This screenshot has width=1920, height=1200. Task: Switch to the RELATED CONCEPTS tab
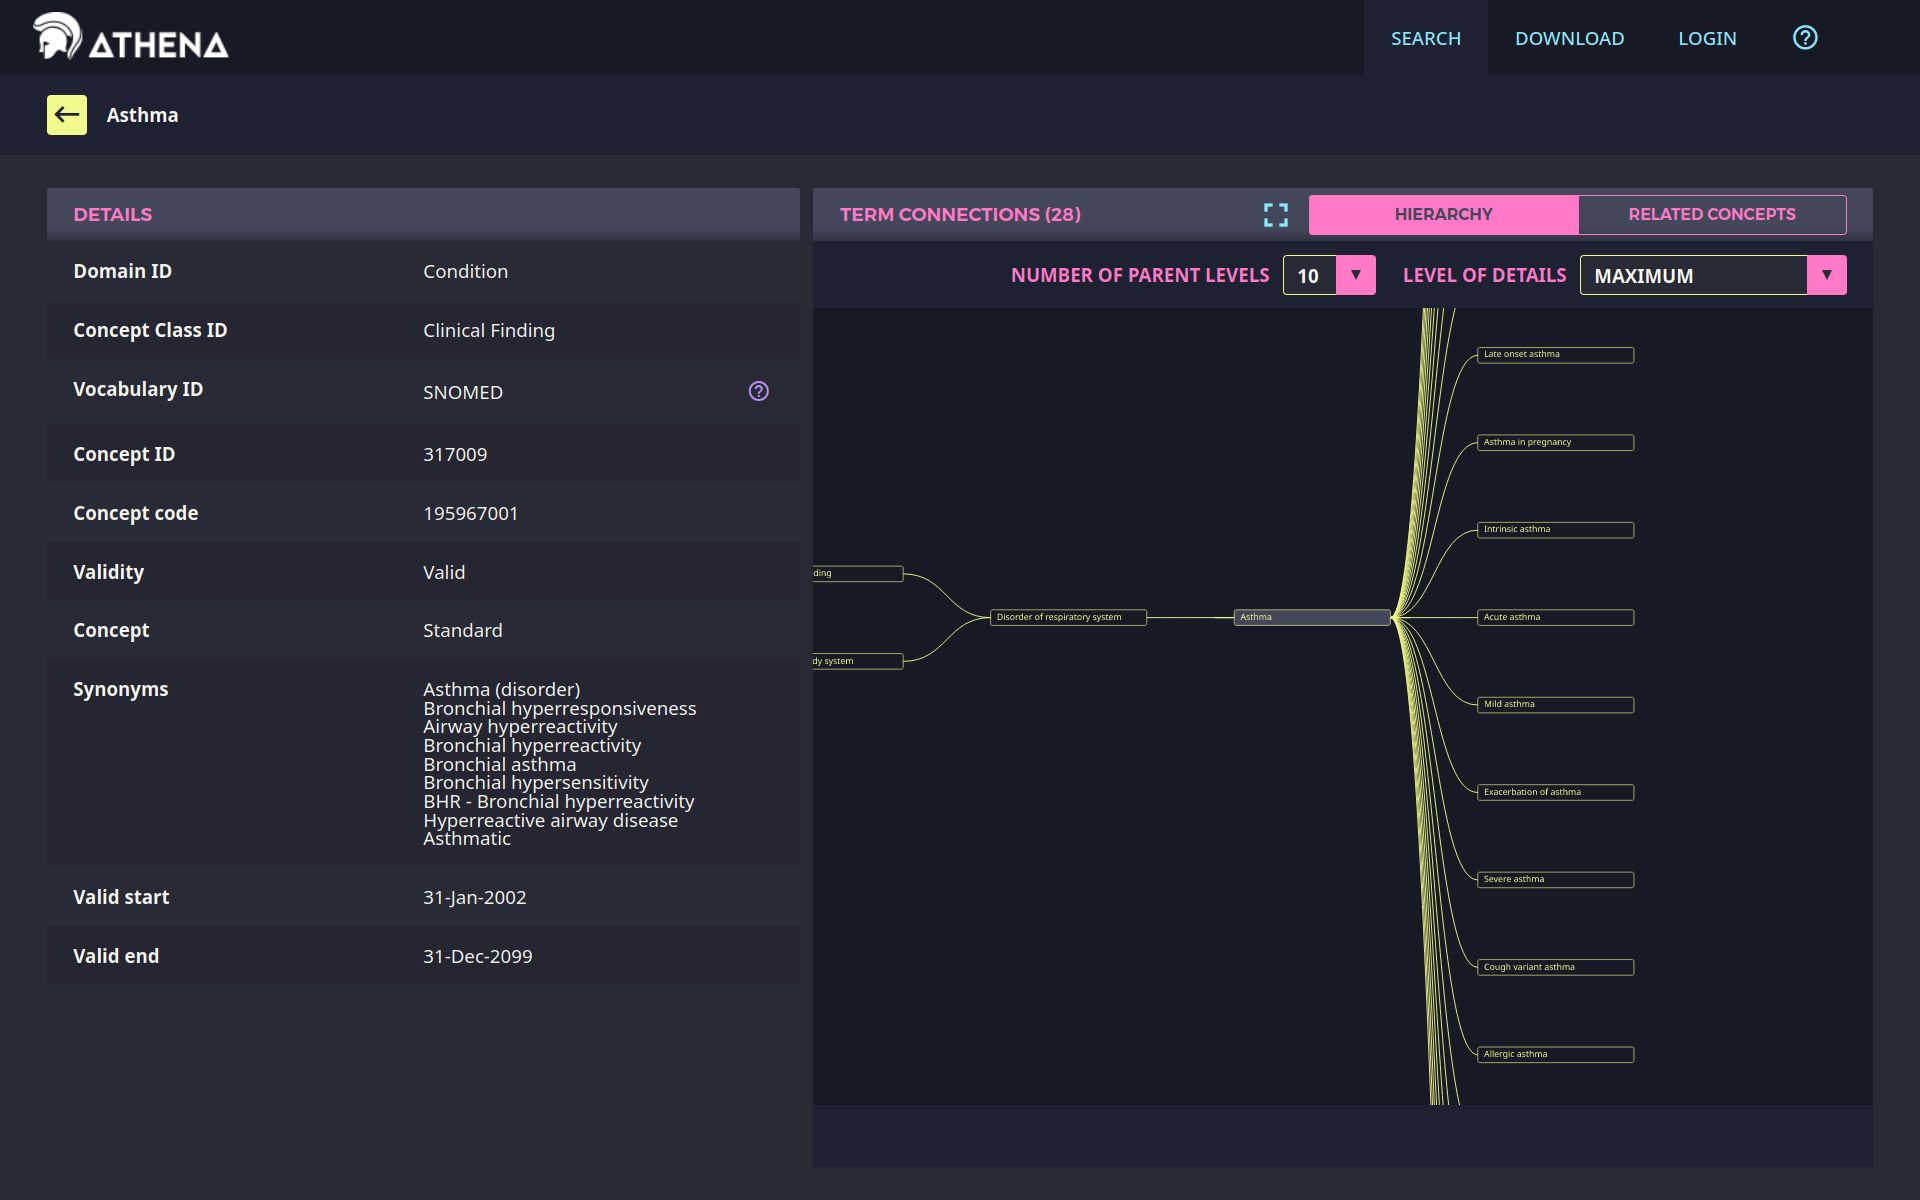1711,214
